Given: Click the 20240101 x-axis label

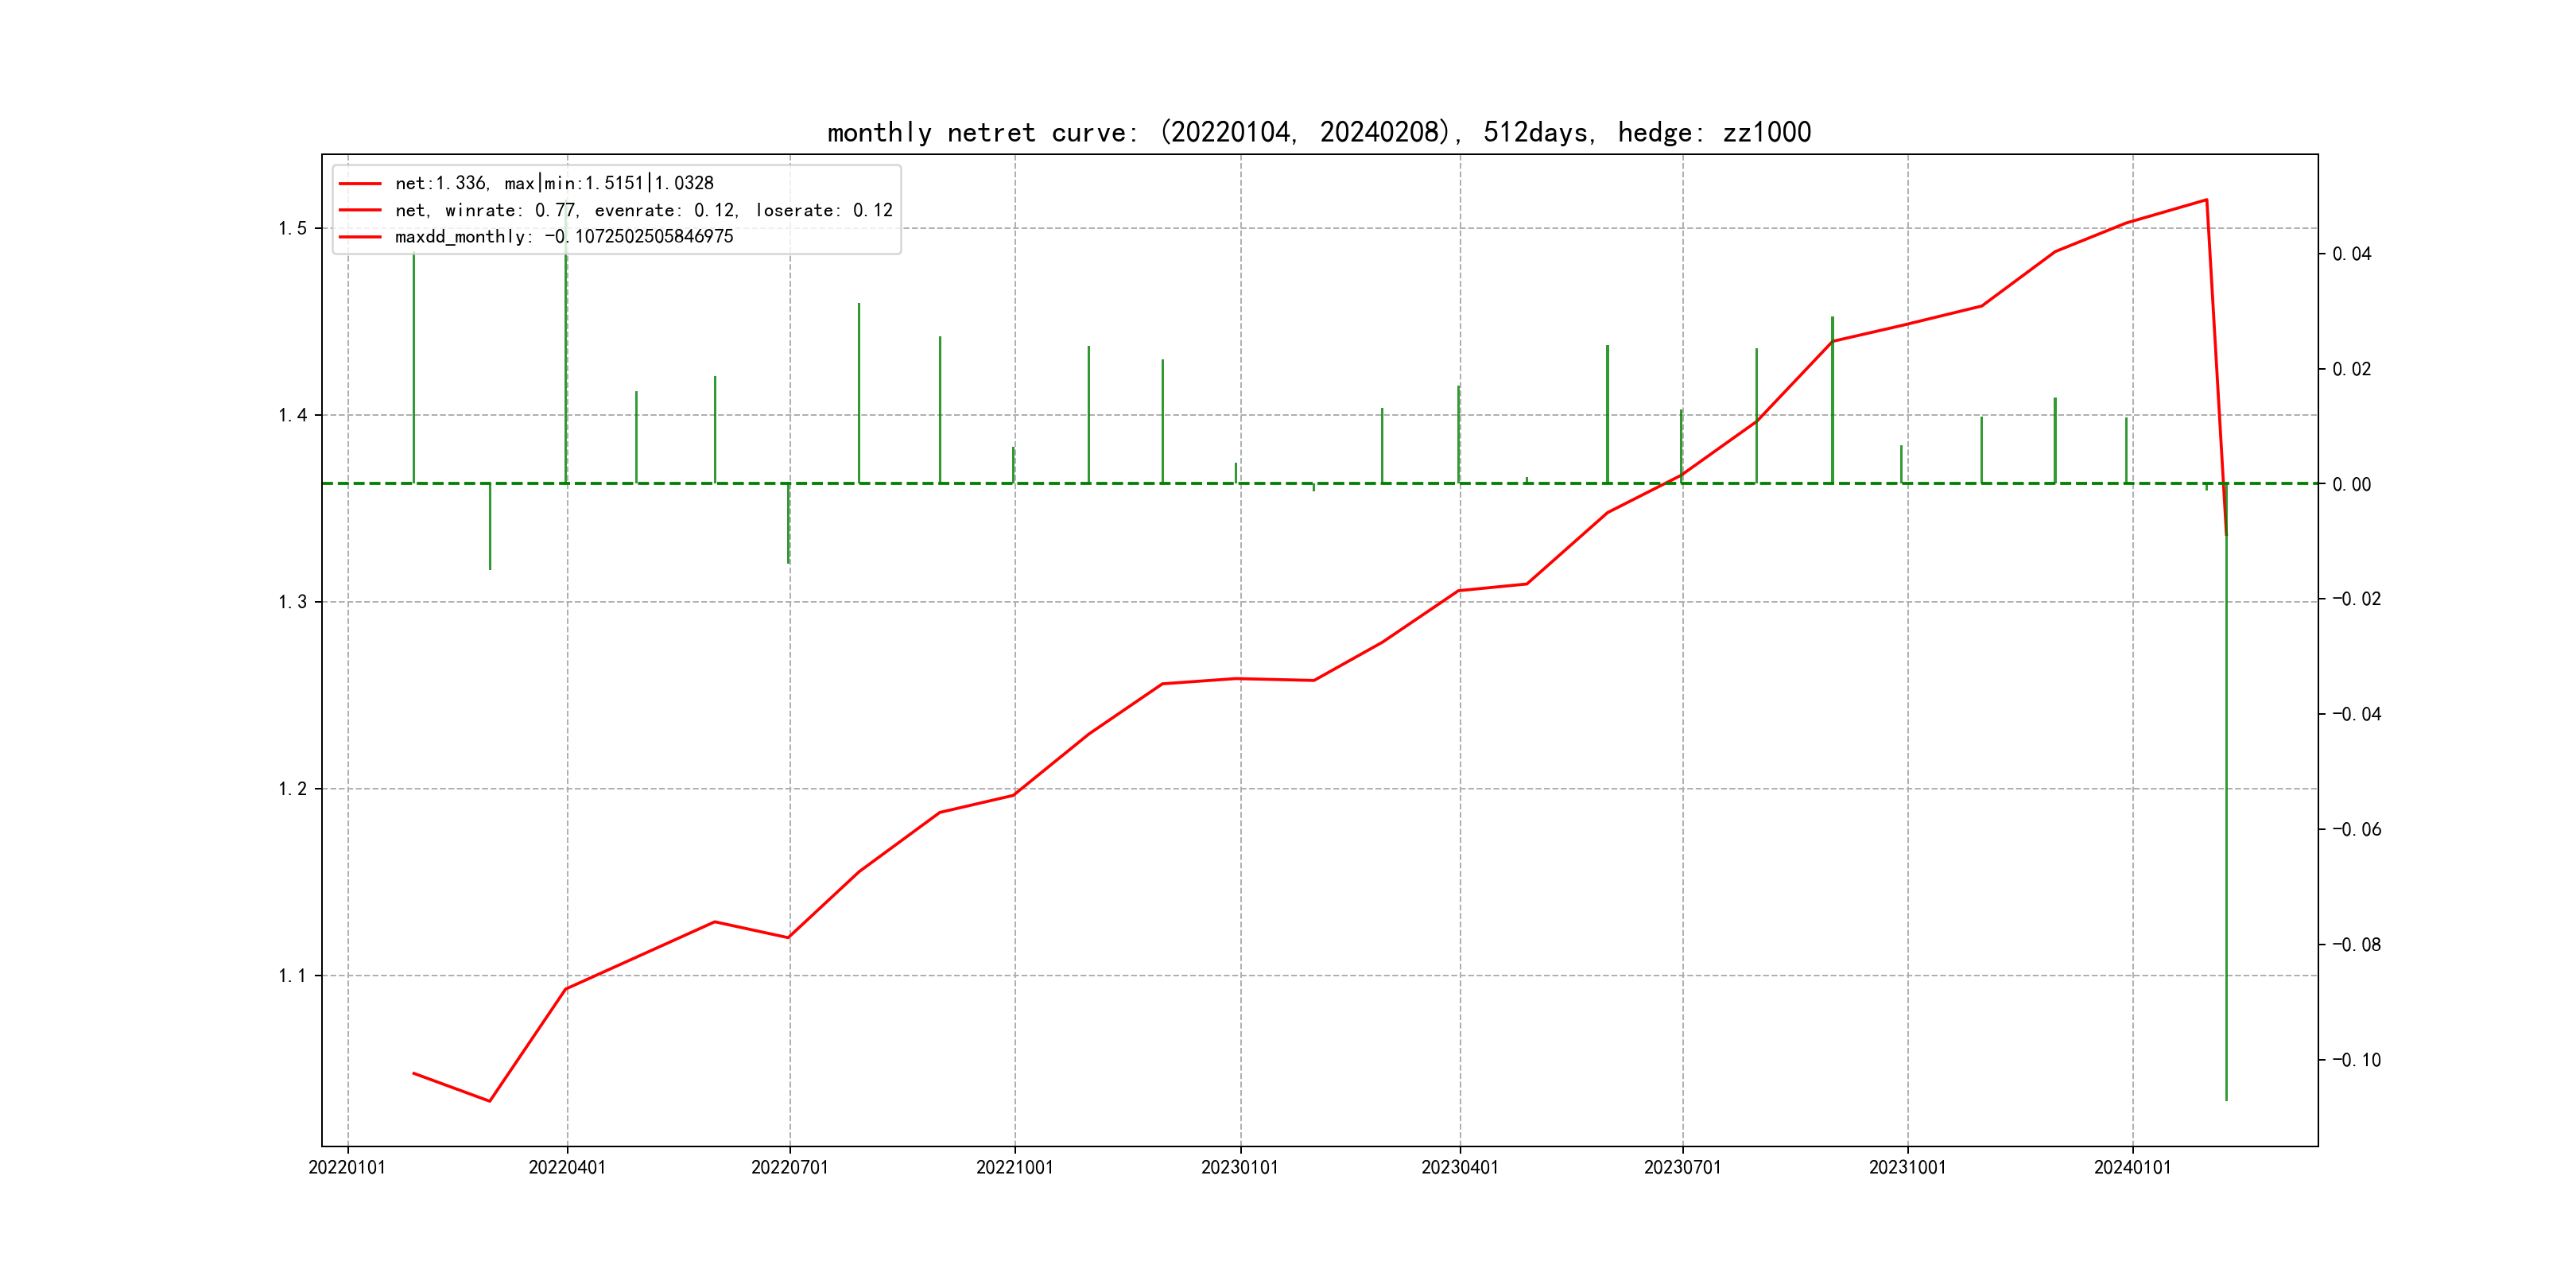Looking at the screenshot, I should point(2132,1168).
